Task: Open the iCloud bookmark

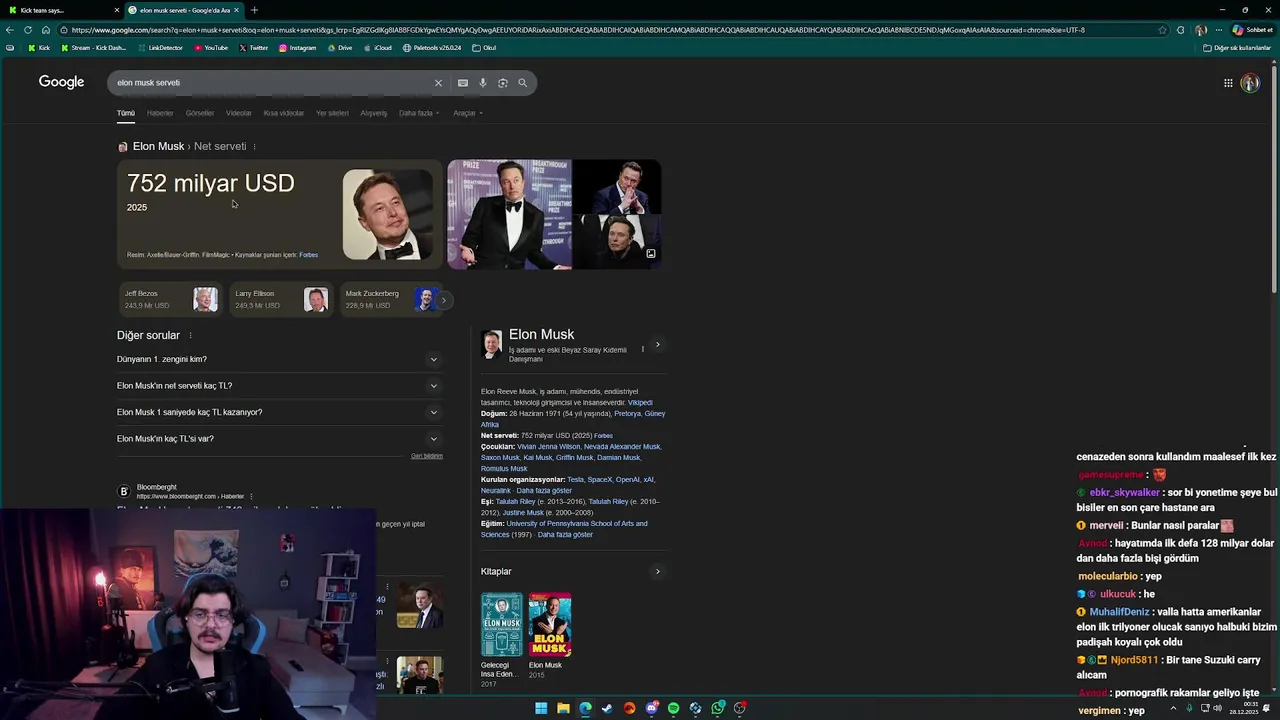Action: 377,48
